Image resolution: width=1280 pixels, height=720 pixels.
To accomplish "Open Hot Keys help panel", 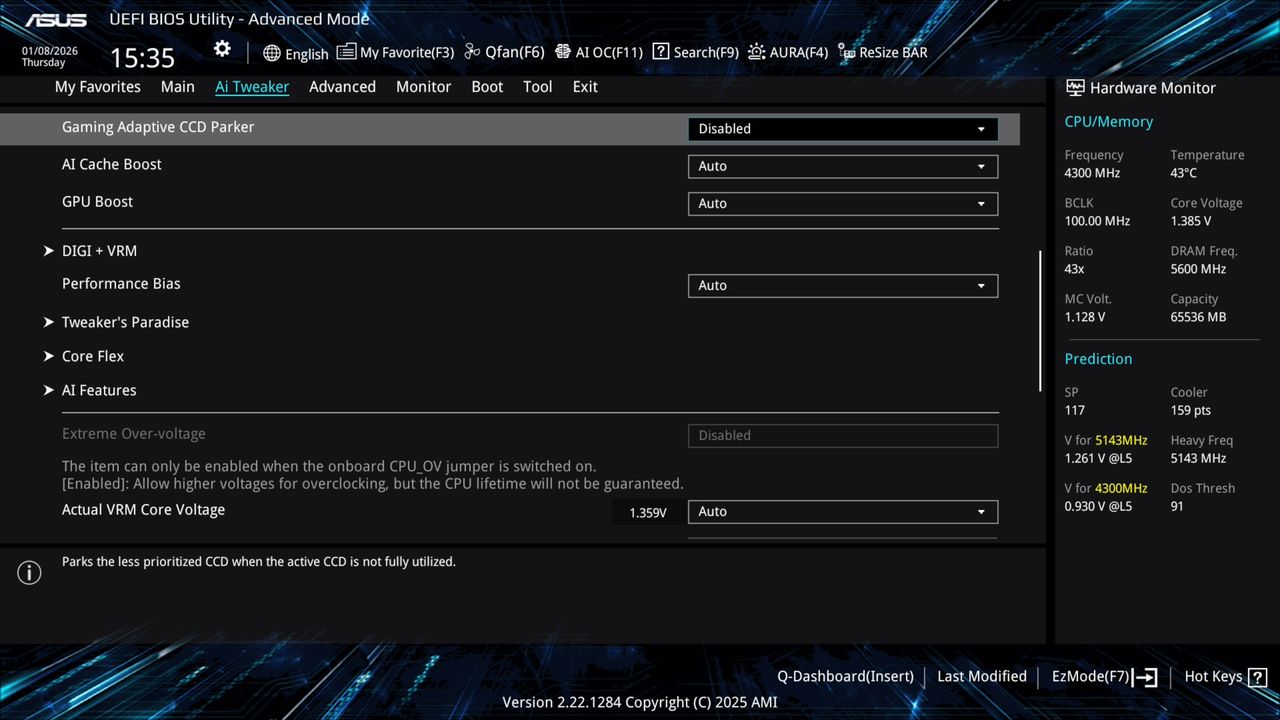I will pyautogui.click(x=1213, y=676).
